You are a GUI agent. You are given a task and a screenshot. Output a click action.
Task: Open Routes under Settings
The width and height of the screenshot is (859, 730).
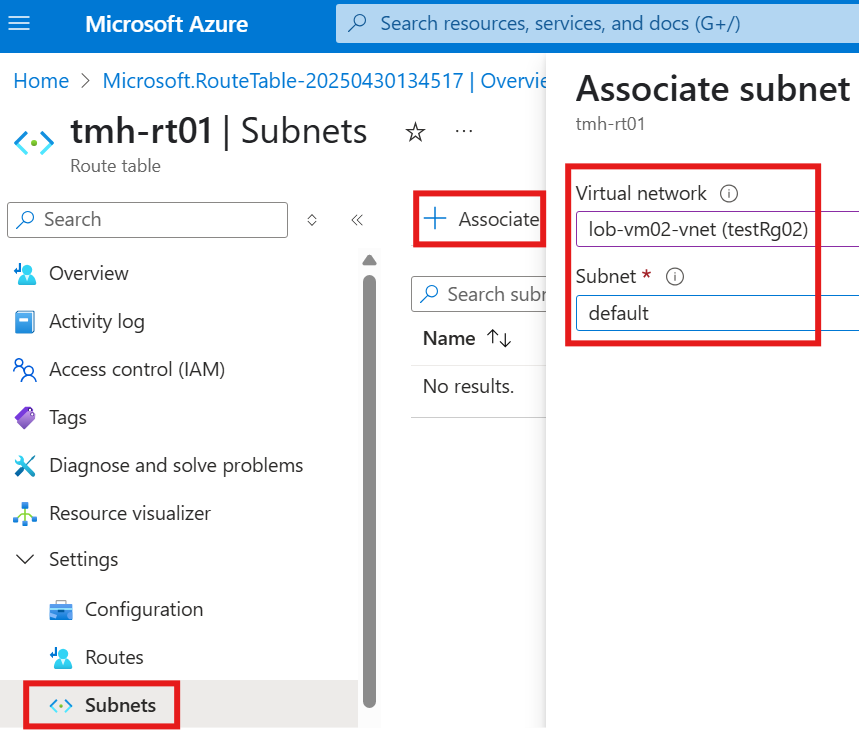[x=114, y=657]
